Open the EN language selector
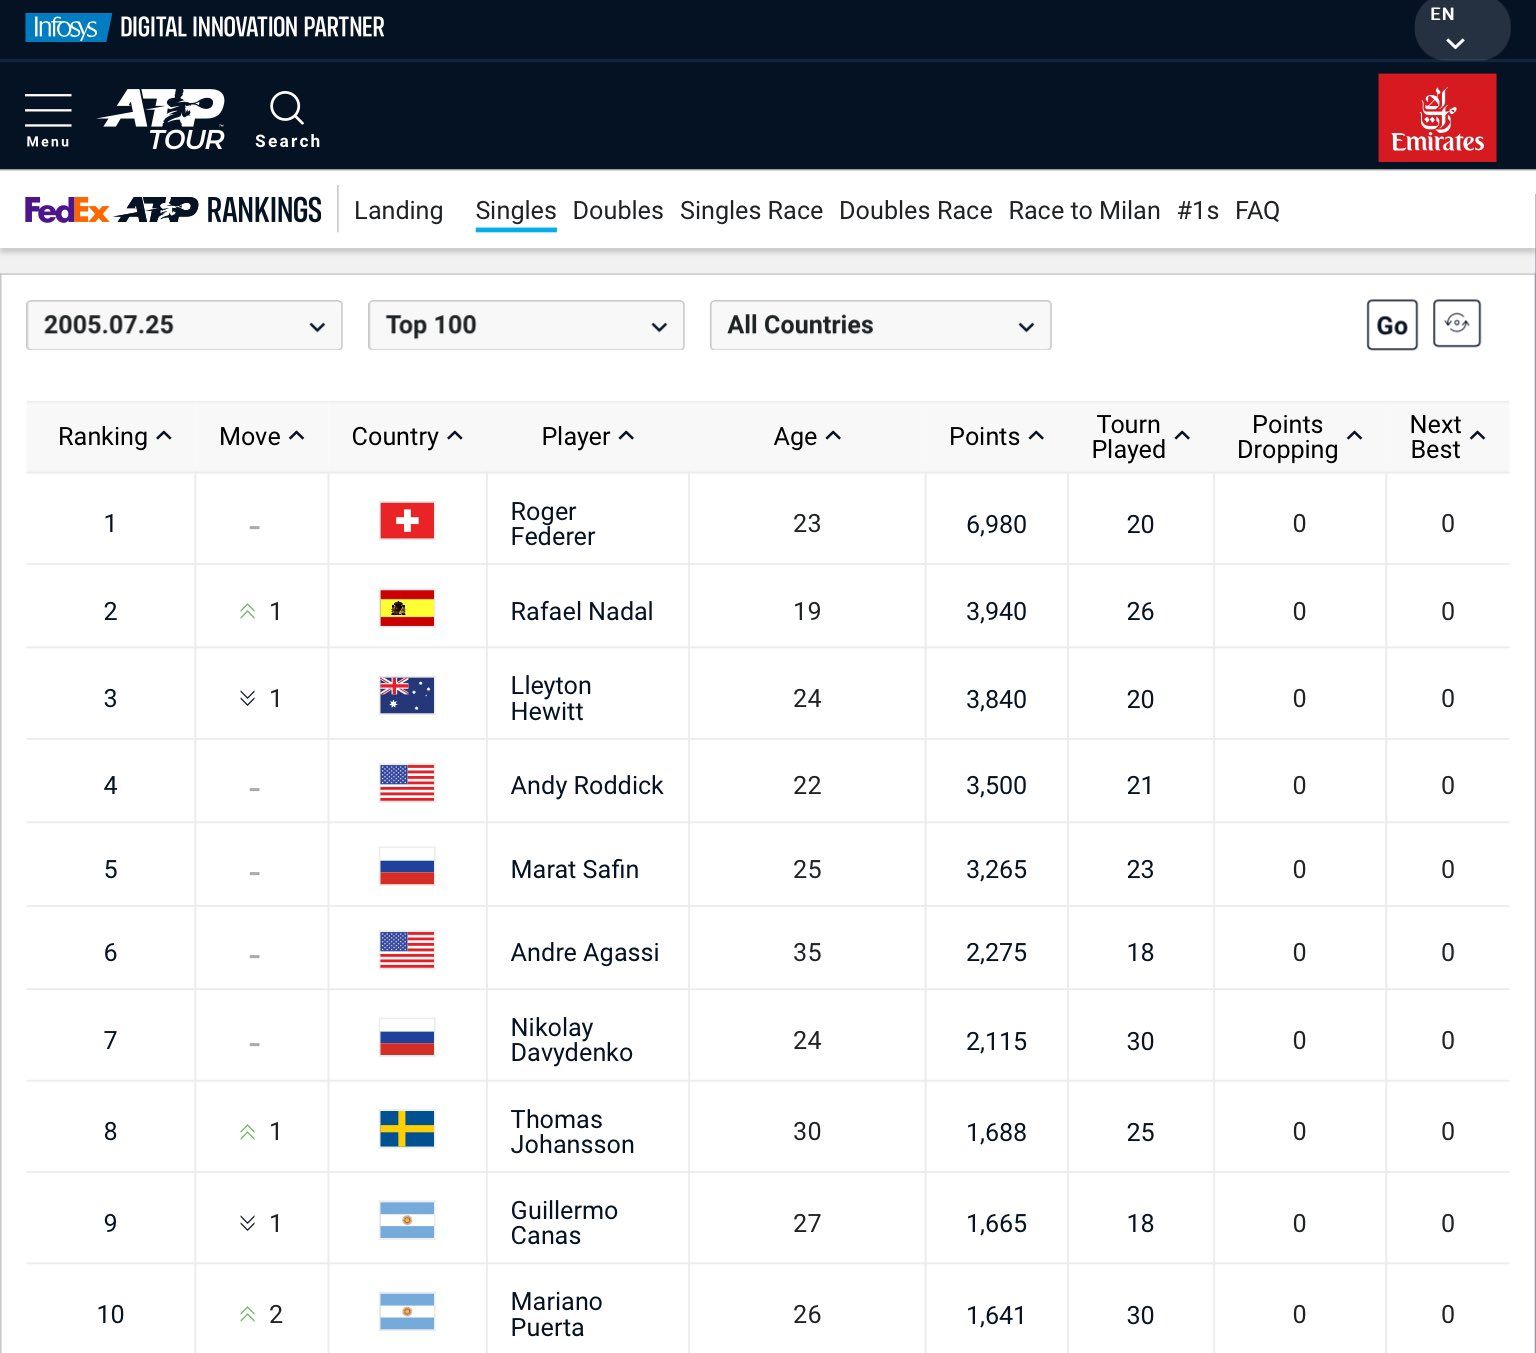The width and height of the screenshot is (1536, 1353). (1456, 28)
